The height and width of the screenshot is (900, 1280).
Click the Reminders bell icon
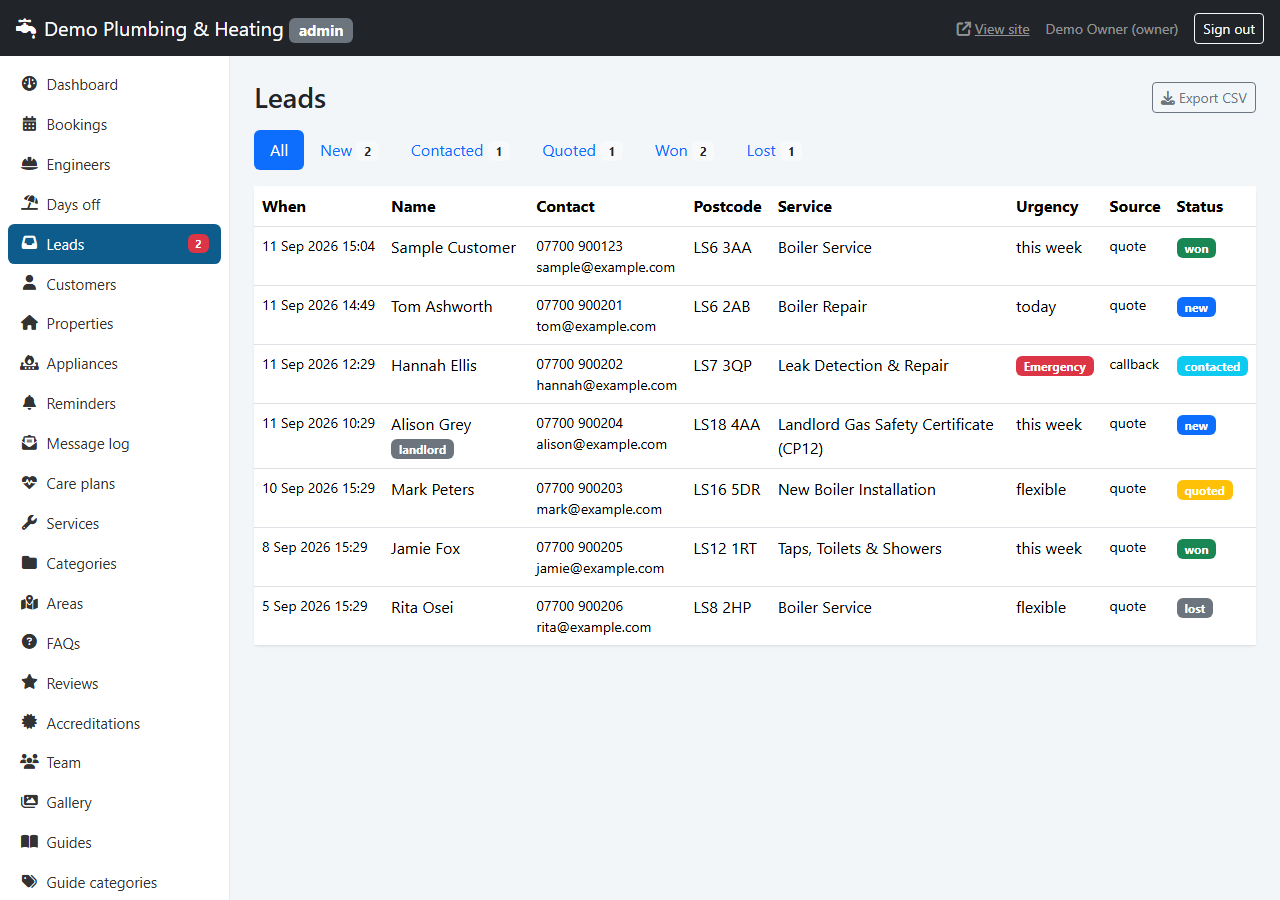pos(29,403)
